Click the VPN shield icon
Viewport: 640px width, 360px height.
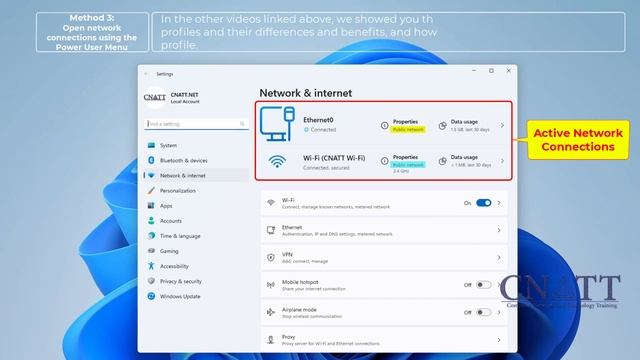tap(271, 258)
